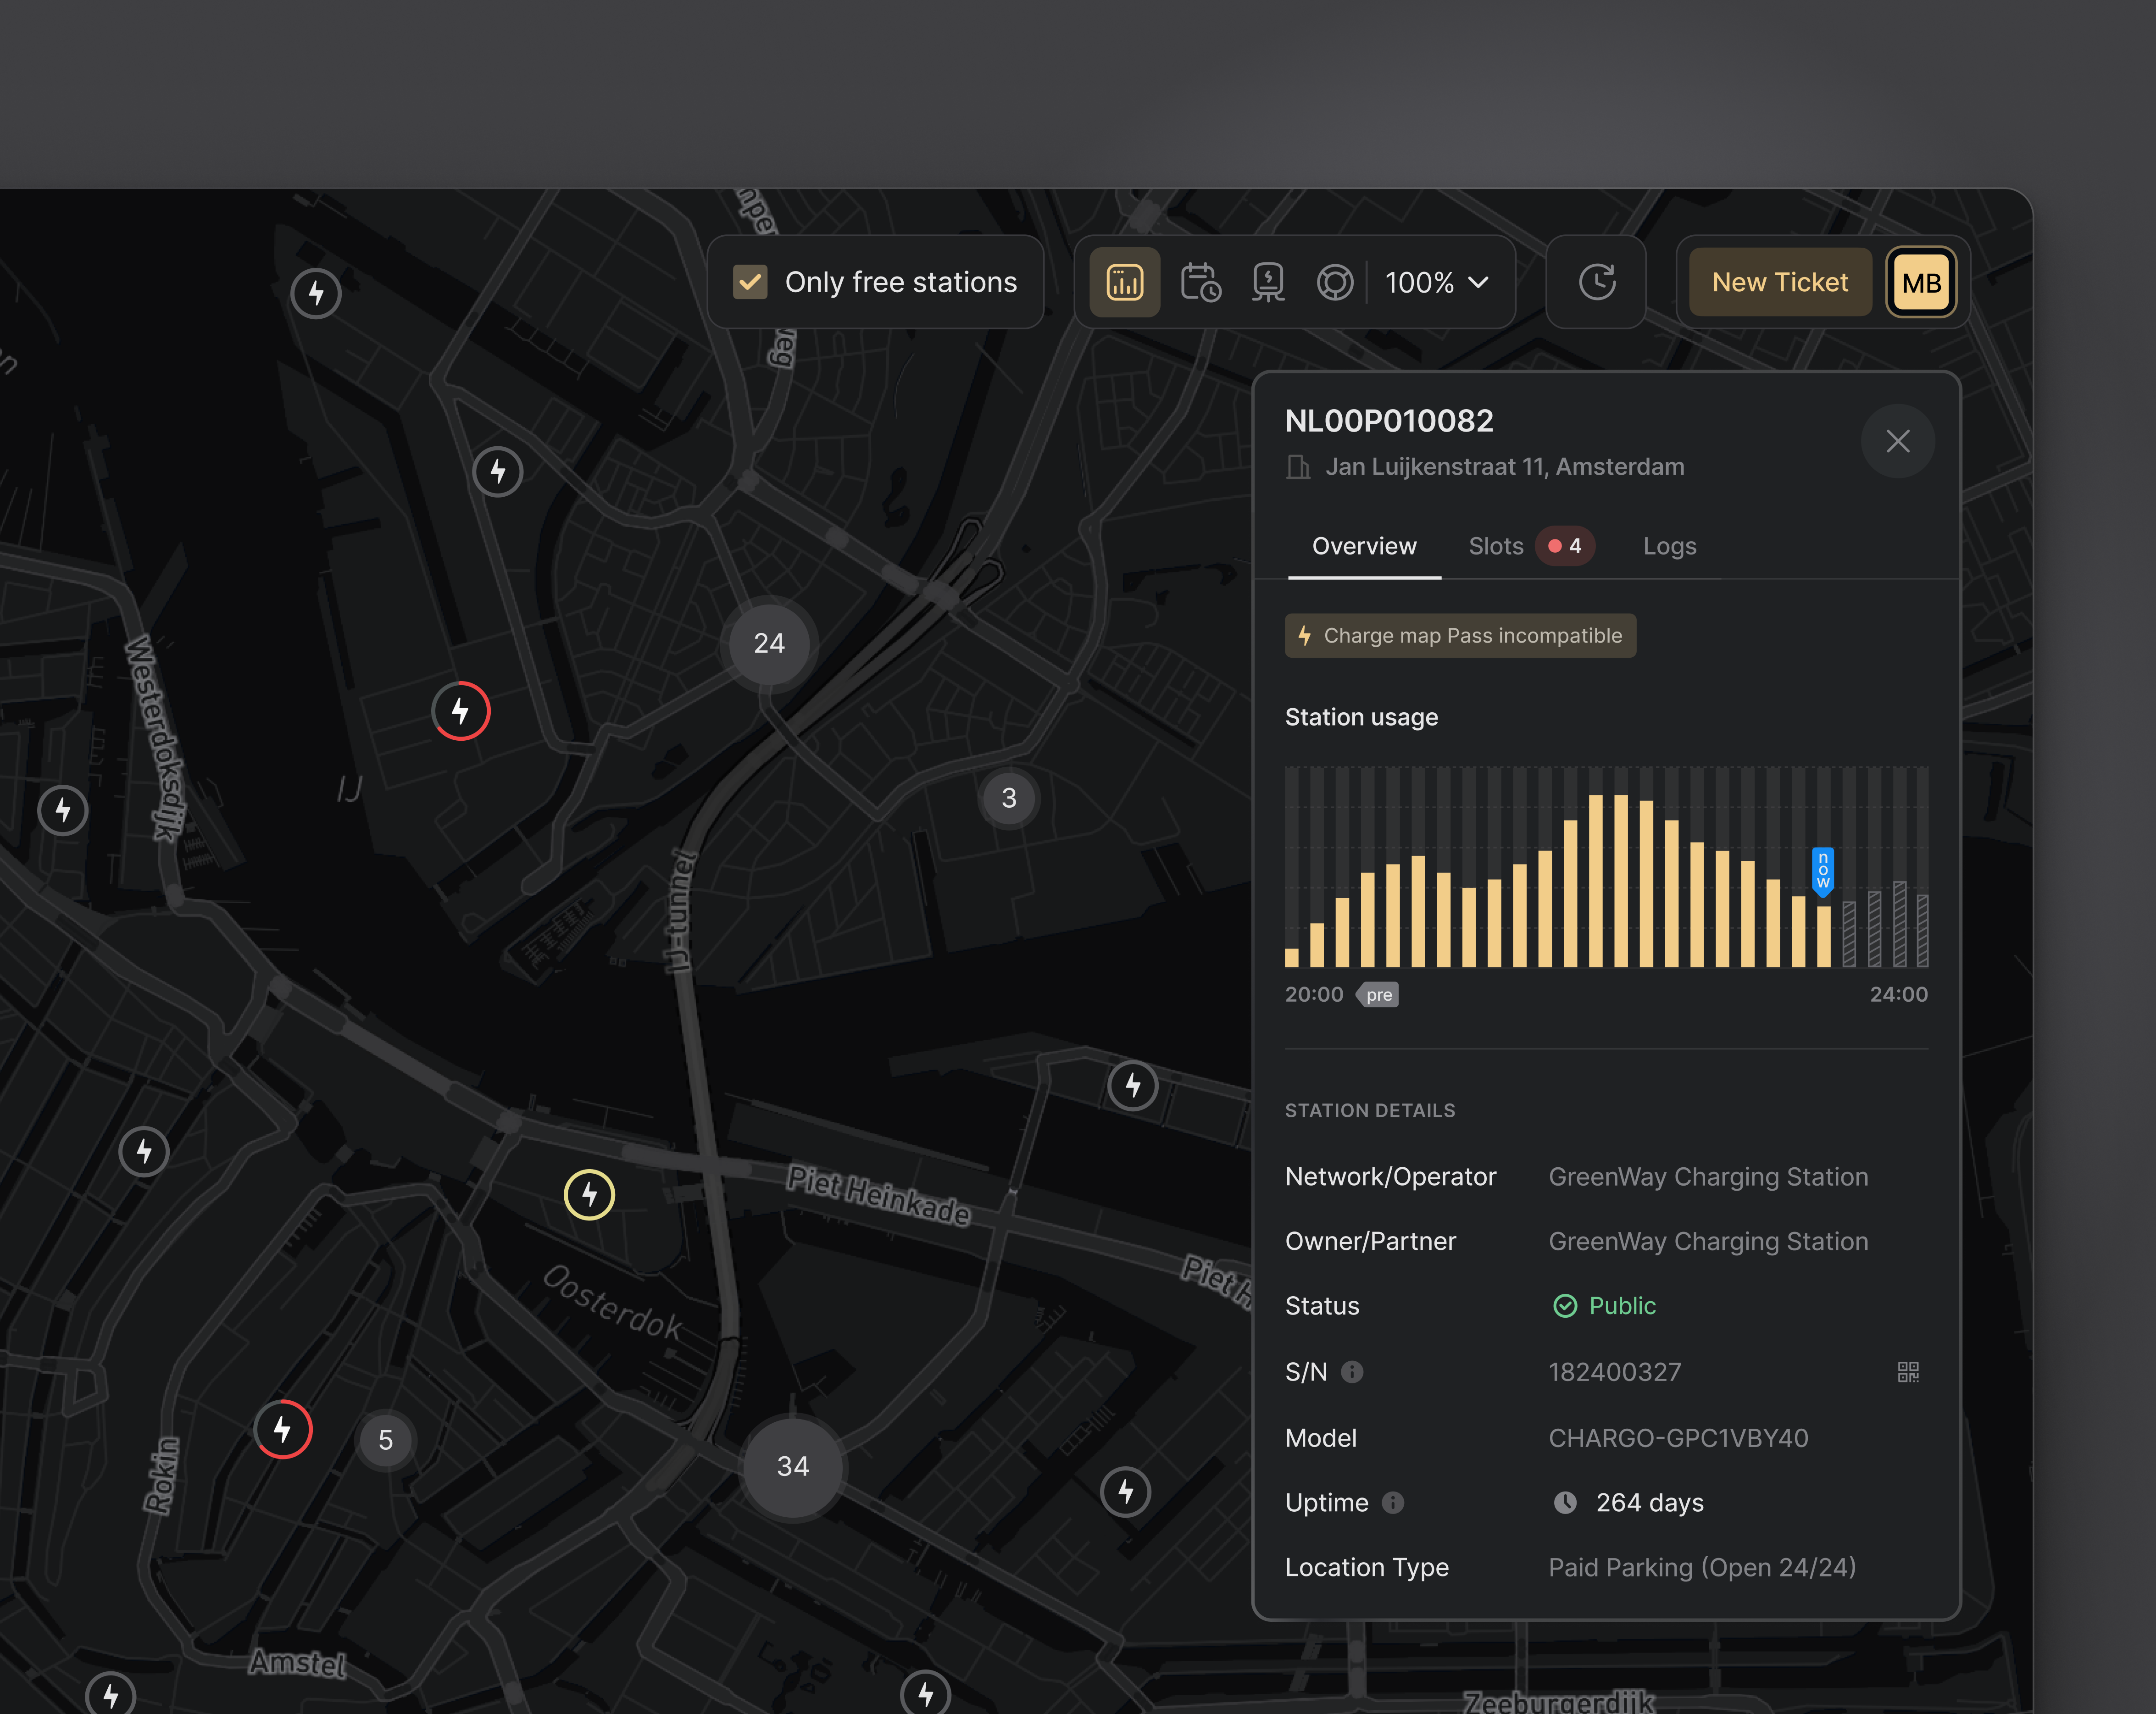Select the now marker on usage chart
The height and width of the screenshot is (1714, 2156).
click(1824, 871)
